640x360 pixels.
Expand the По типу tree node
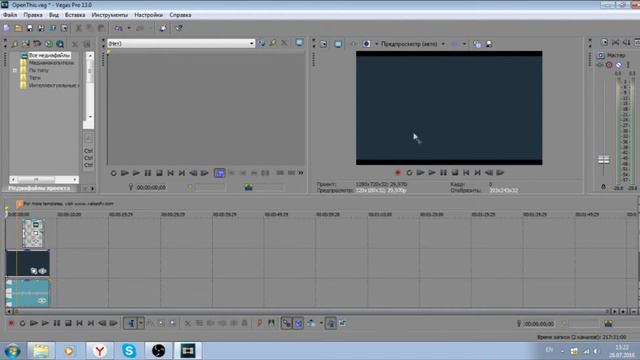pyautogui.click(x=15, y=70)
